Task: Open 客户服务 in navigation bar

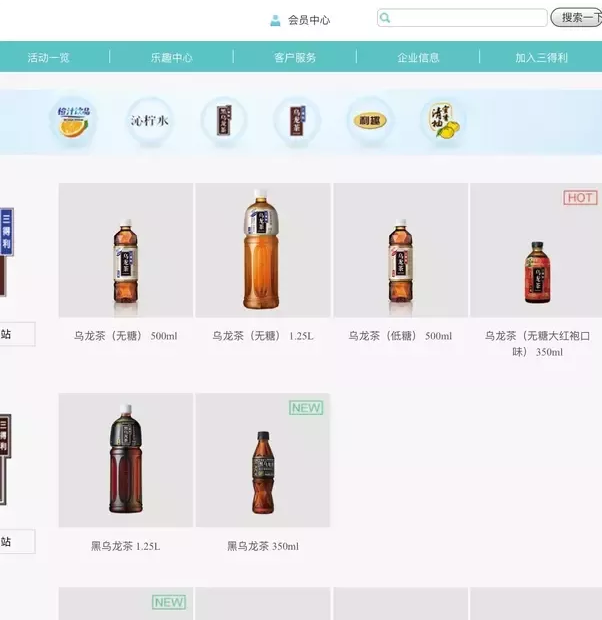Action: pos(295,58)
